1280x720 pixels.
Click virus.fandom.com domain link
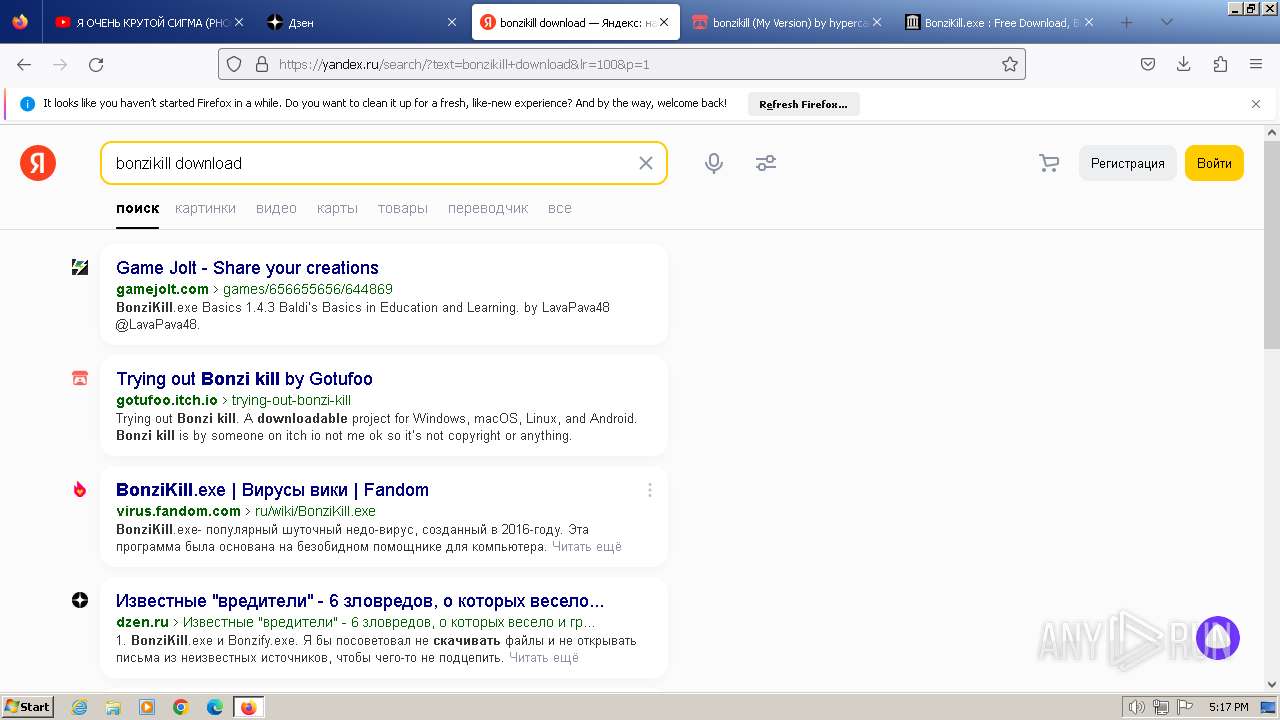click(x=178, y=511)
